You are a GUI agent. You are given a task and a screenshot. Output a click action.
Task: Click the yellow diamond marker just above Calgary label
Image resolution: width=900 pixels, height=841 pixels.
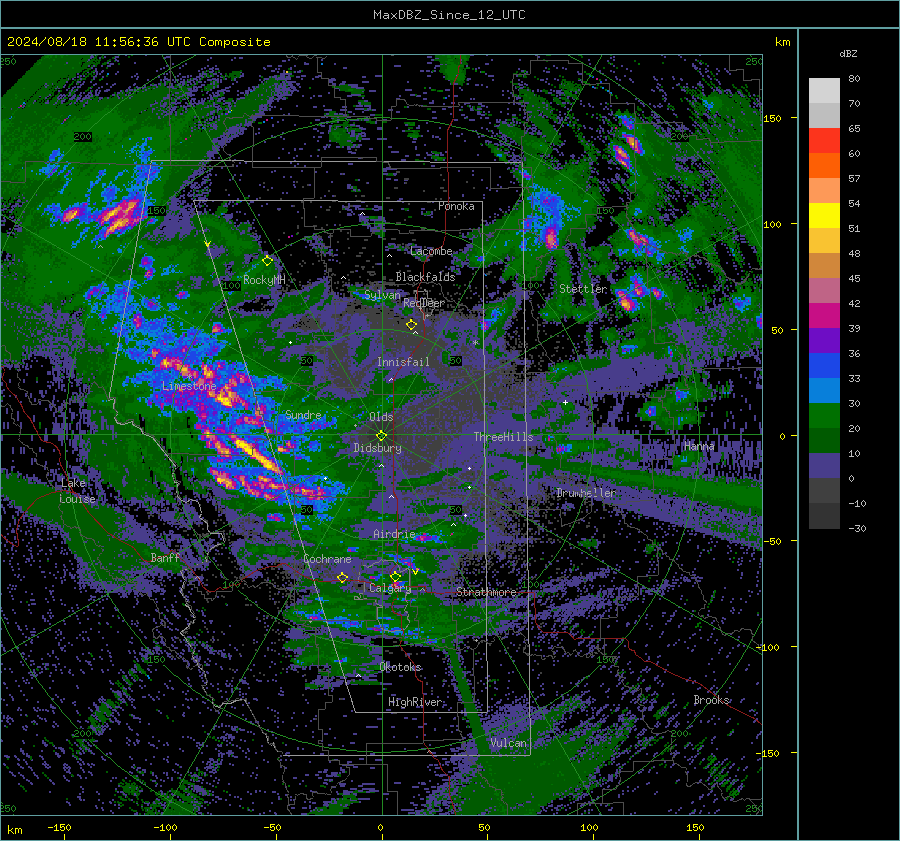(395, 576)
